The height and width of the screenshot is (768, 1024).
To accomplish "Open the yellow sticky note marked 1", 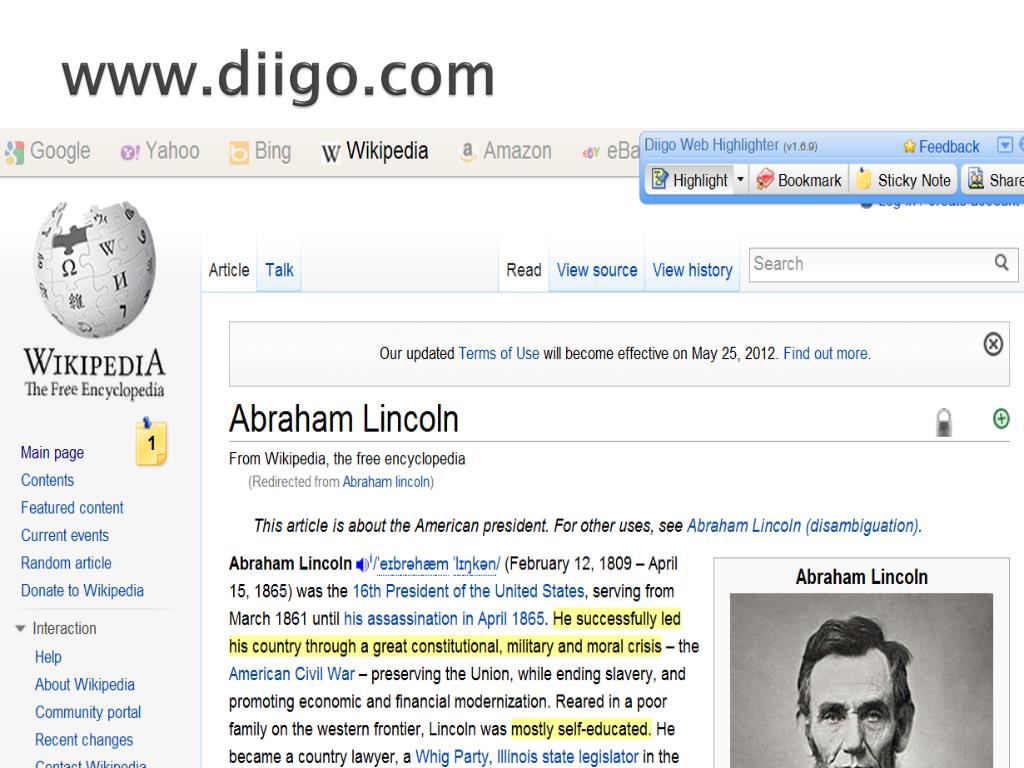I will (151, 442).
